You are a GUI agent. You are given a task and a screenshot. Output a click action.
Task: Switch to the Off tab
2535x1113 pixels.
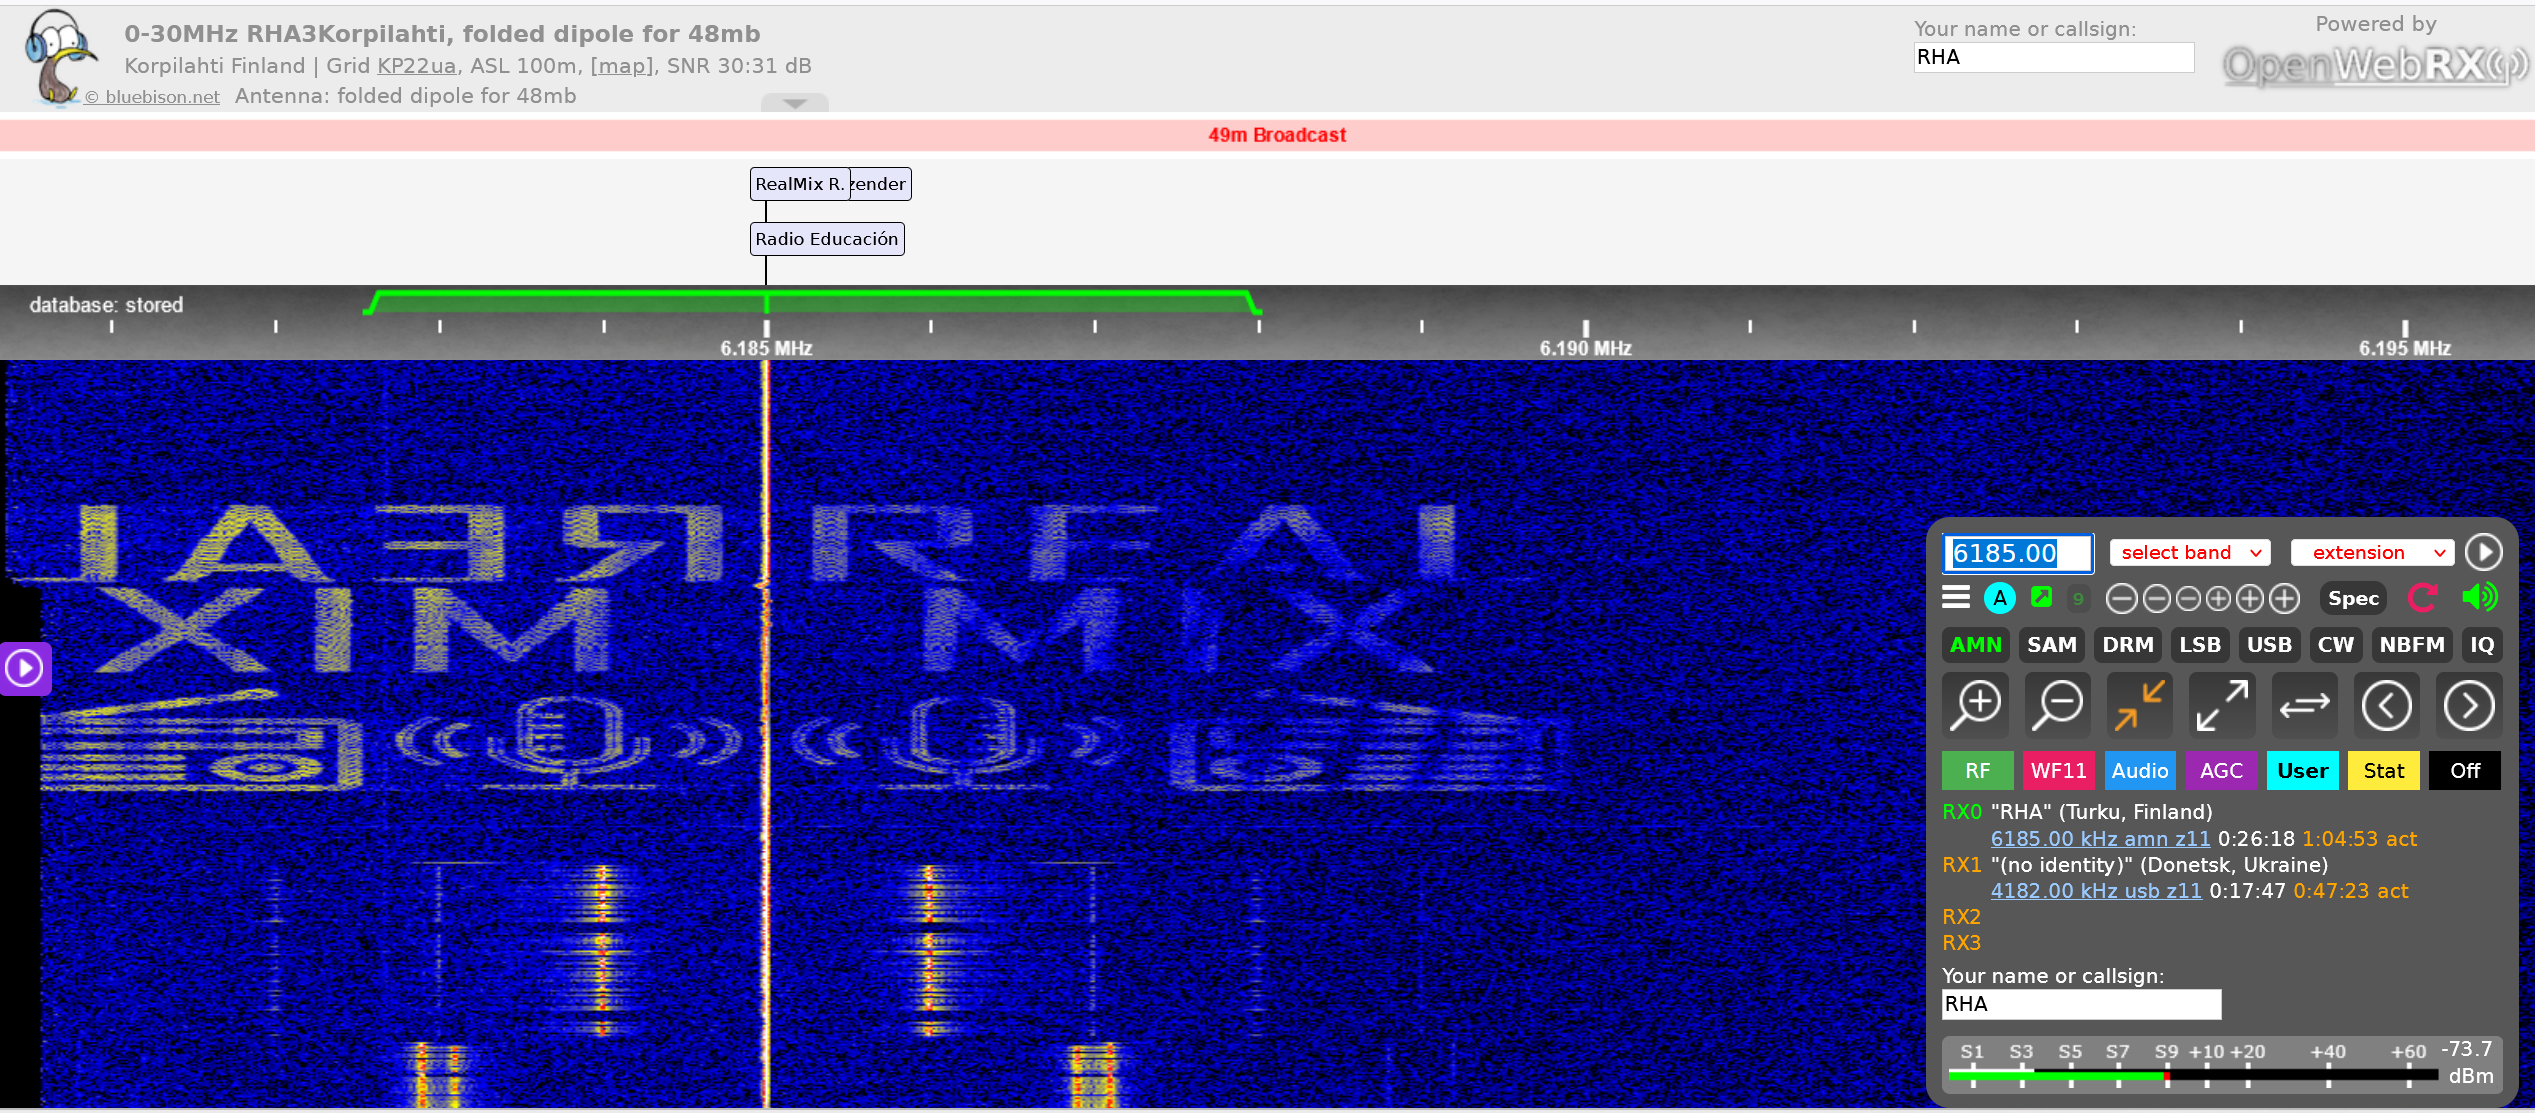pyautogui.click(x=2465, y=771)
